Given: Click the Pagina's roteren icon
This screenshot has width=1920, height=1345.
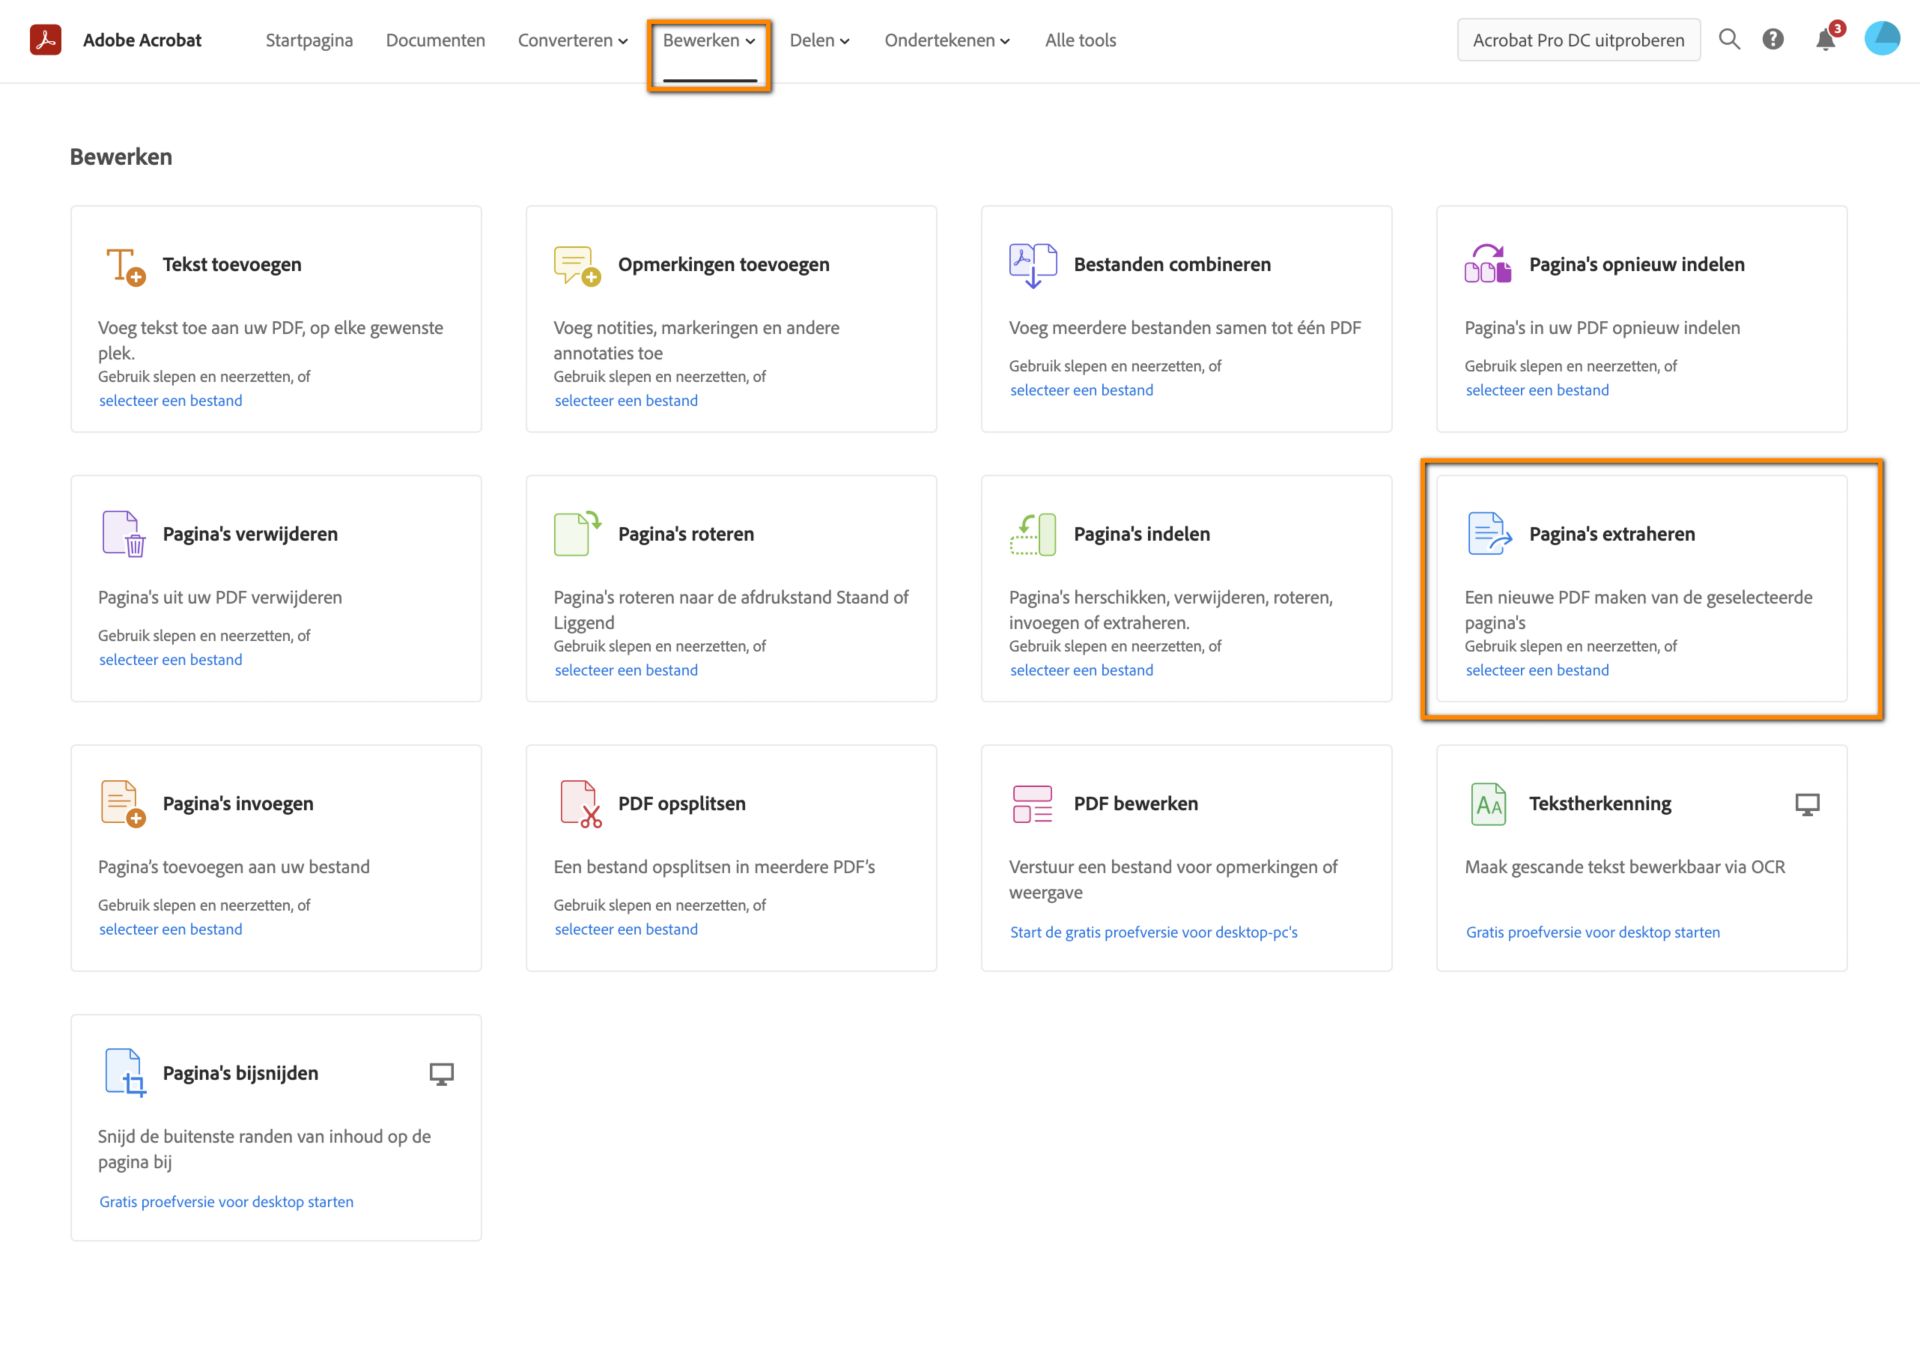Looking at the screenshot, I should click(577, 533).
